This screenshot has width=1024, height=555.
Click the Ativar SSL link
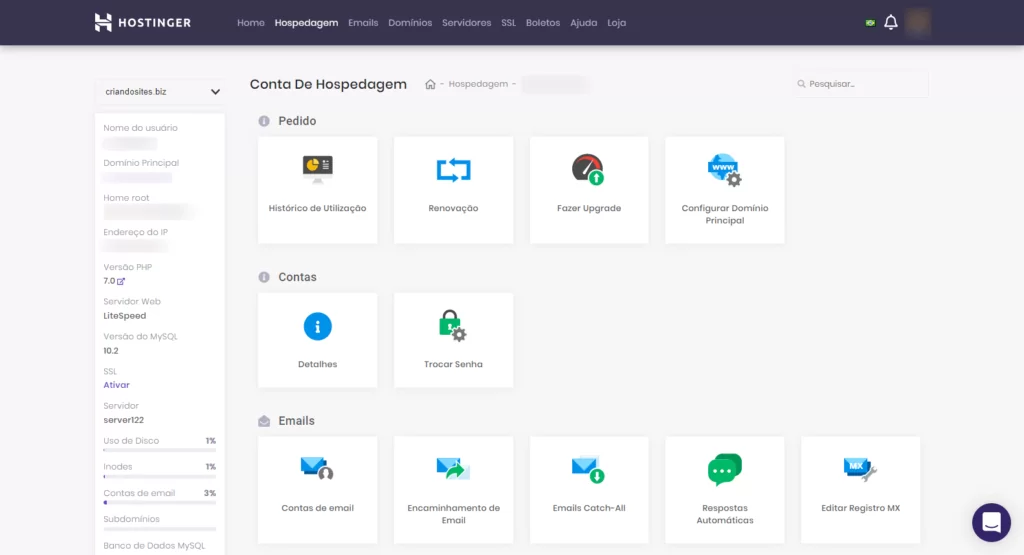tap(116, 385)
